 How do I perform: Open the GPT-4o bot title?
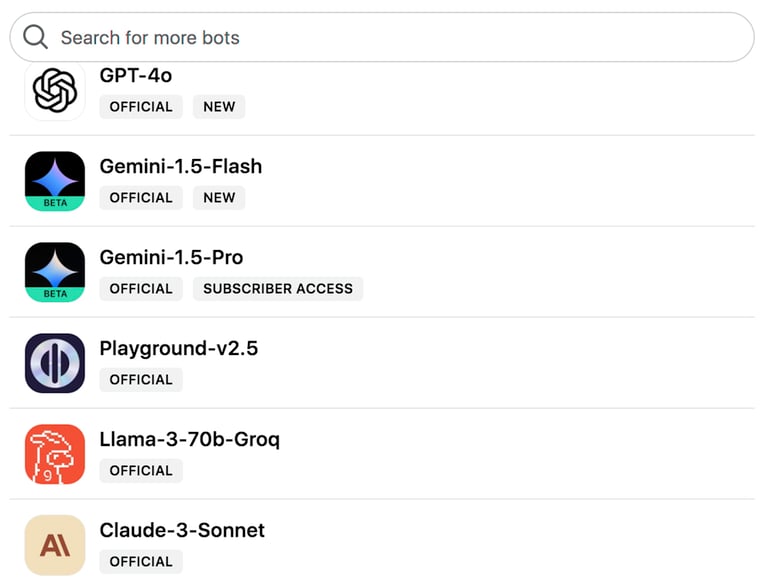click(x=136, y=75)
